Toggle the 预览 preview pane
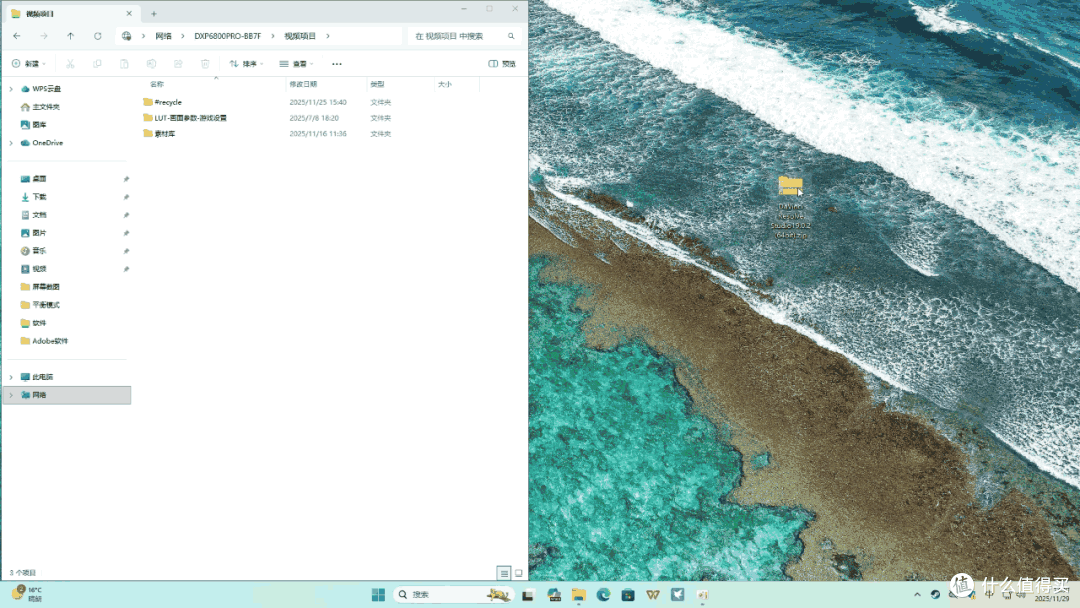The width and height of the screenshot is (1080, 608). pos(502,63)
